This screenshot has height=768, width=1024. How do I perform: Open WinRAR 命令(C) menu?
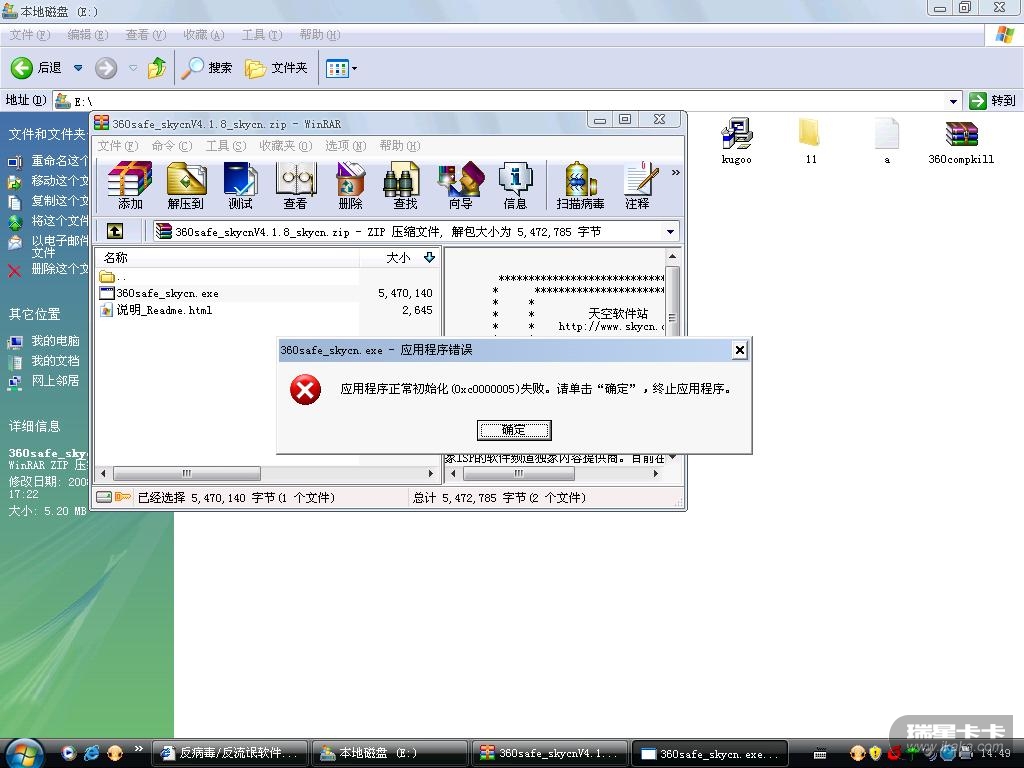tap(172, 146)
